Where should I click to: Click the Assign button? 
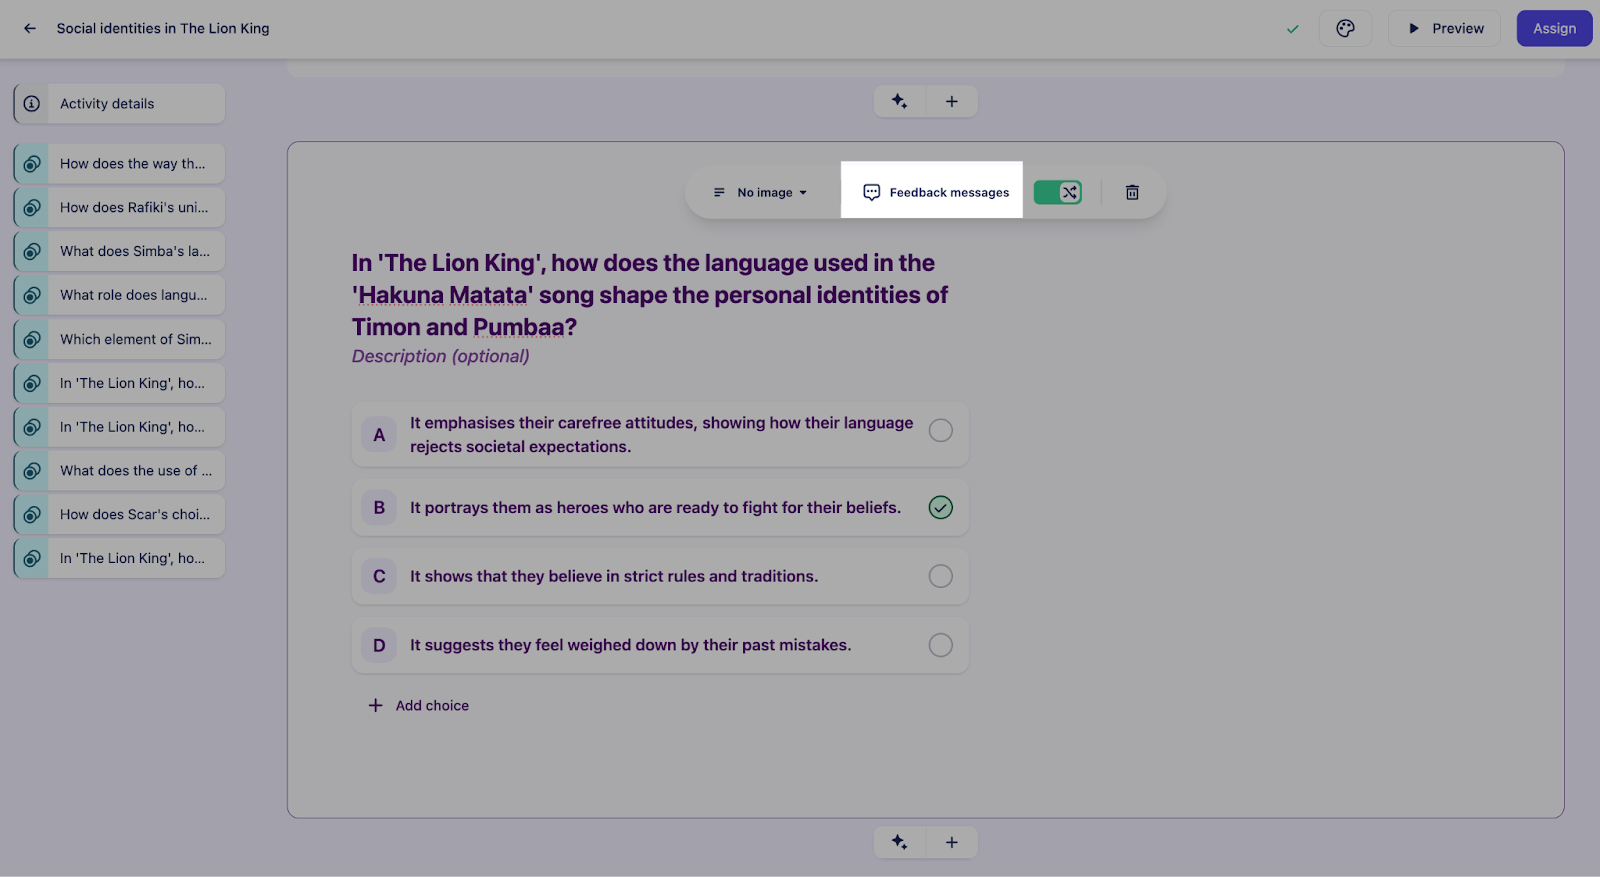click(x=1554, y=28)
